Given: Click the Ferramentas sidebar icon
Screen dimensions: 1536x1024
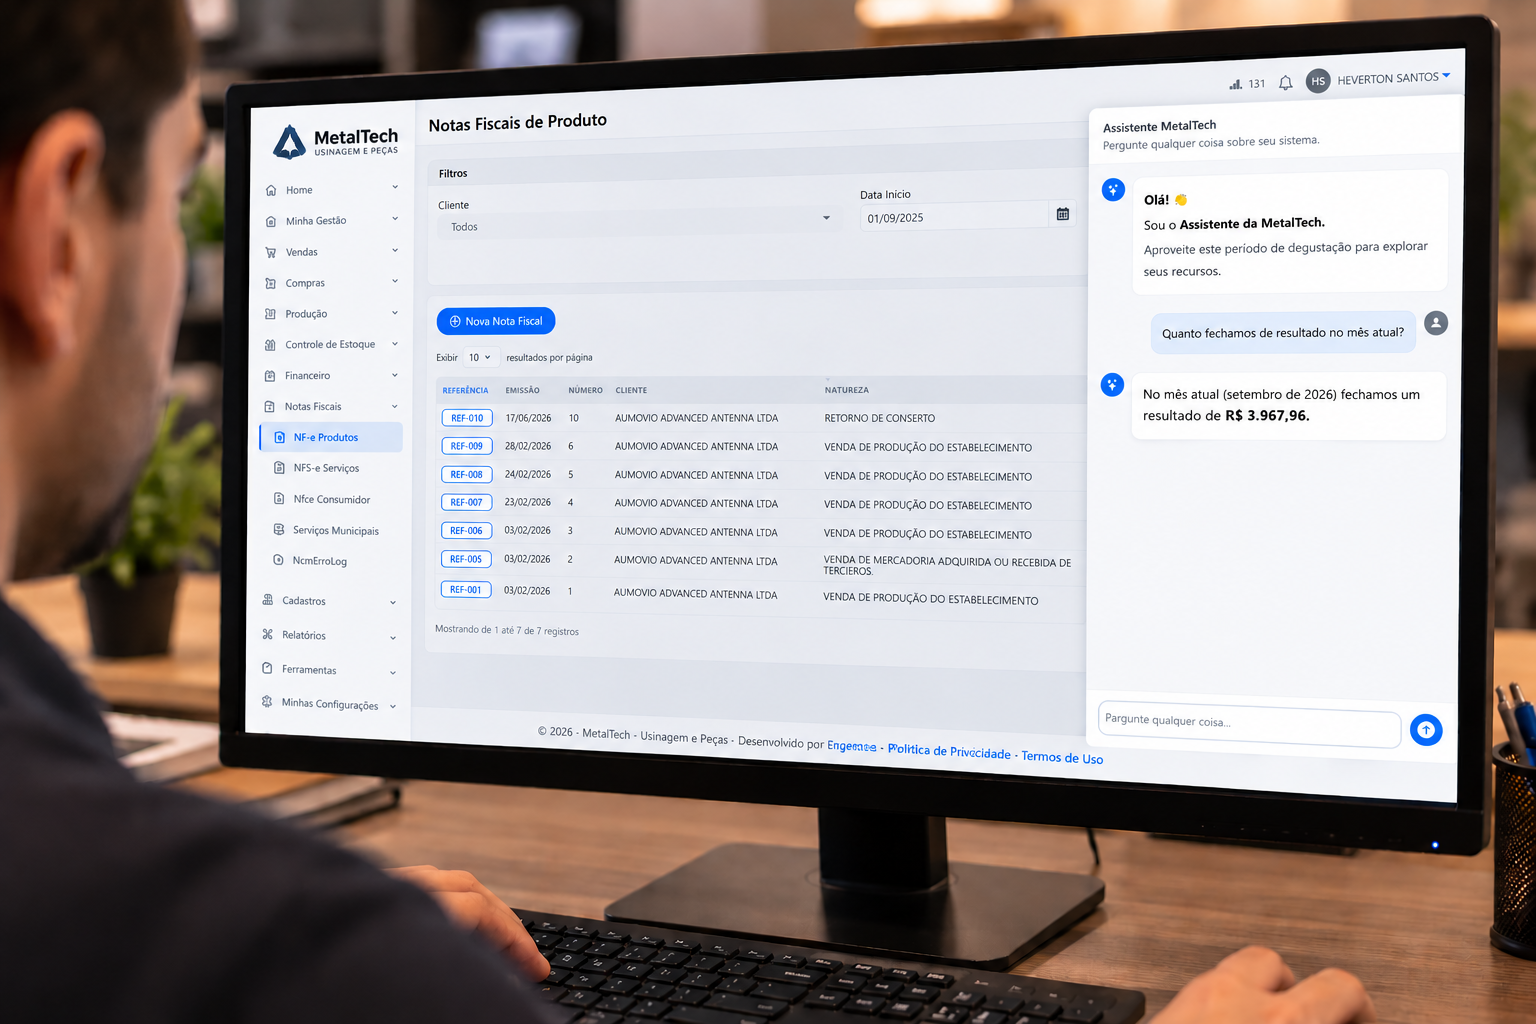Looking at the screenshot, I should coord(267,668).
